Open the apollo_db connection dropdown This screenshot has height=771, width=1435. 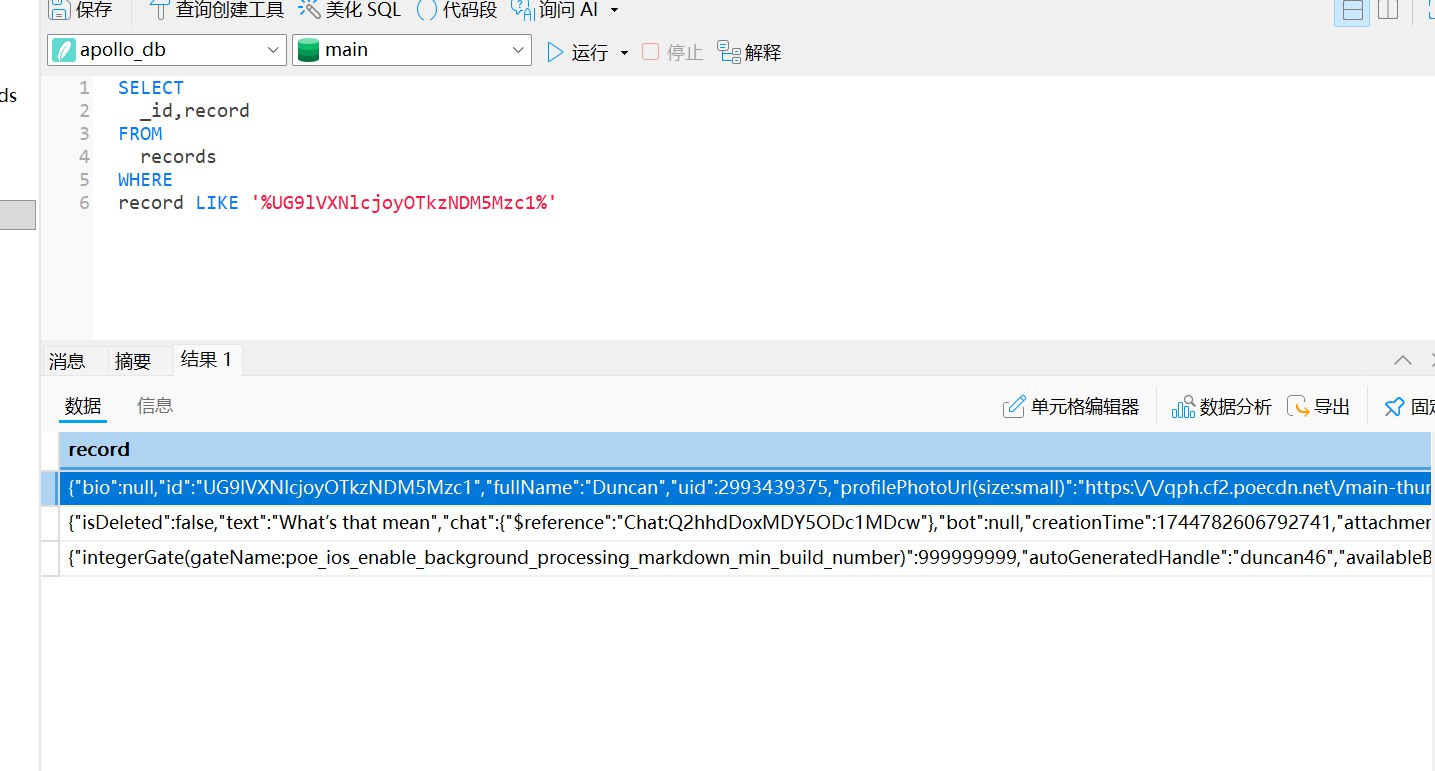(x=166, y=50)
